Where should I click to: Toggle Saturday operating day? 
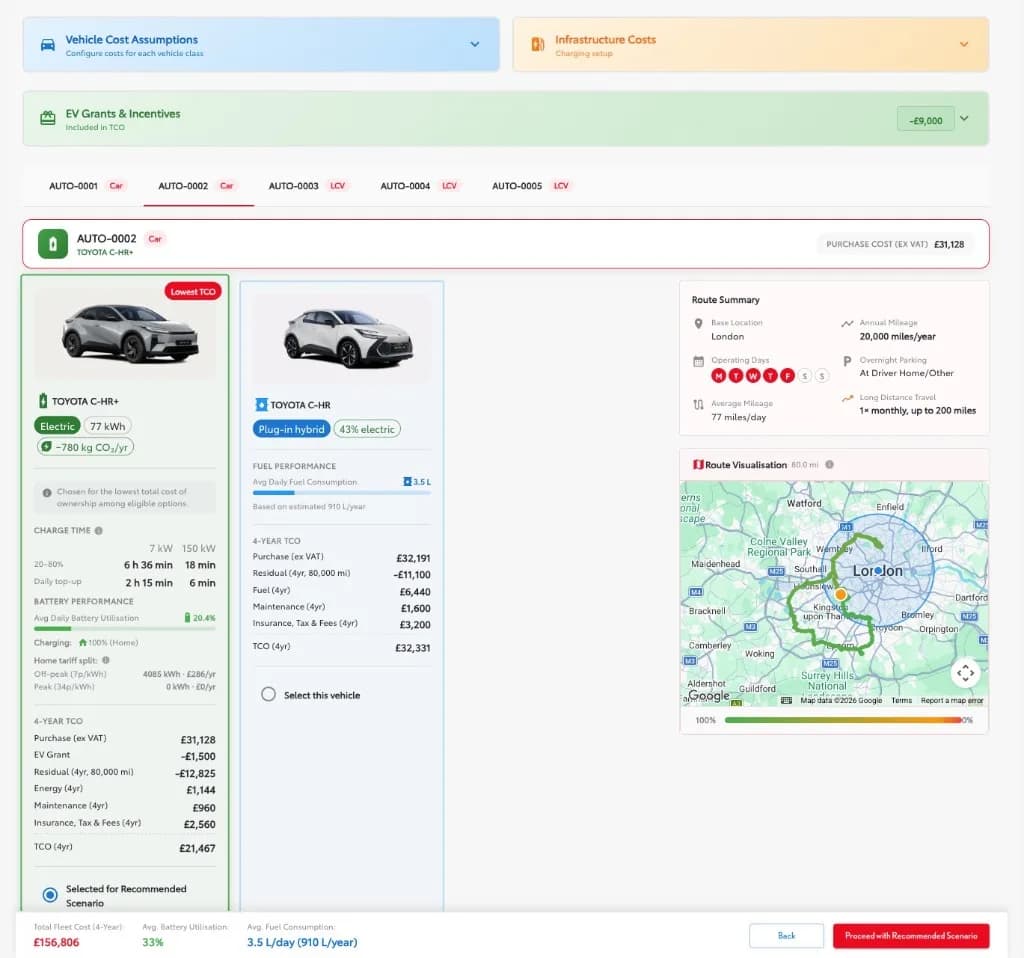tap(805, 376)
